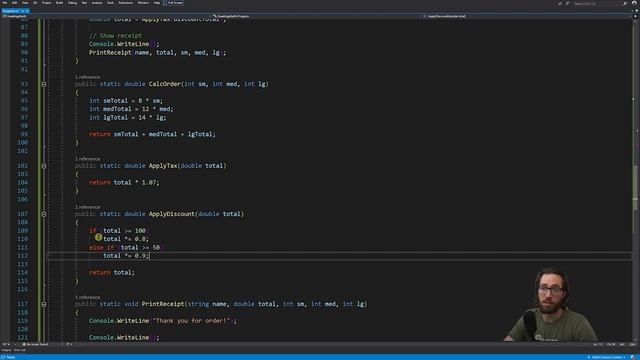Screen dimensions: 640x360
Task: Click the yellow lightbulb quick-actions icon
Action: pos(98,237)
